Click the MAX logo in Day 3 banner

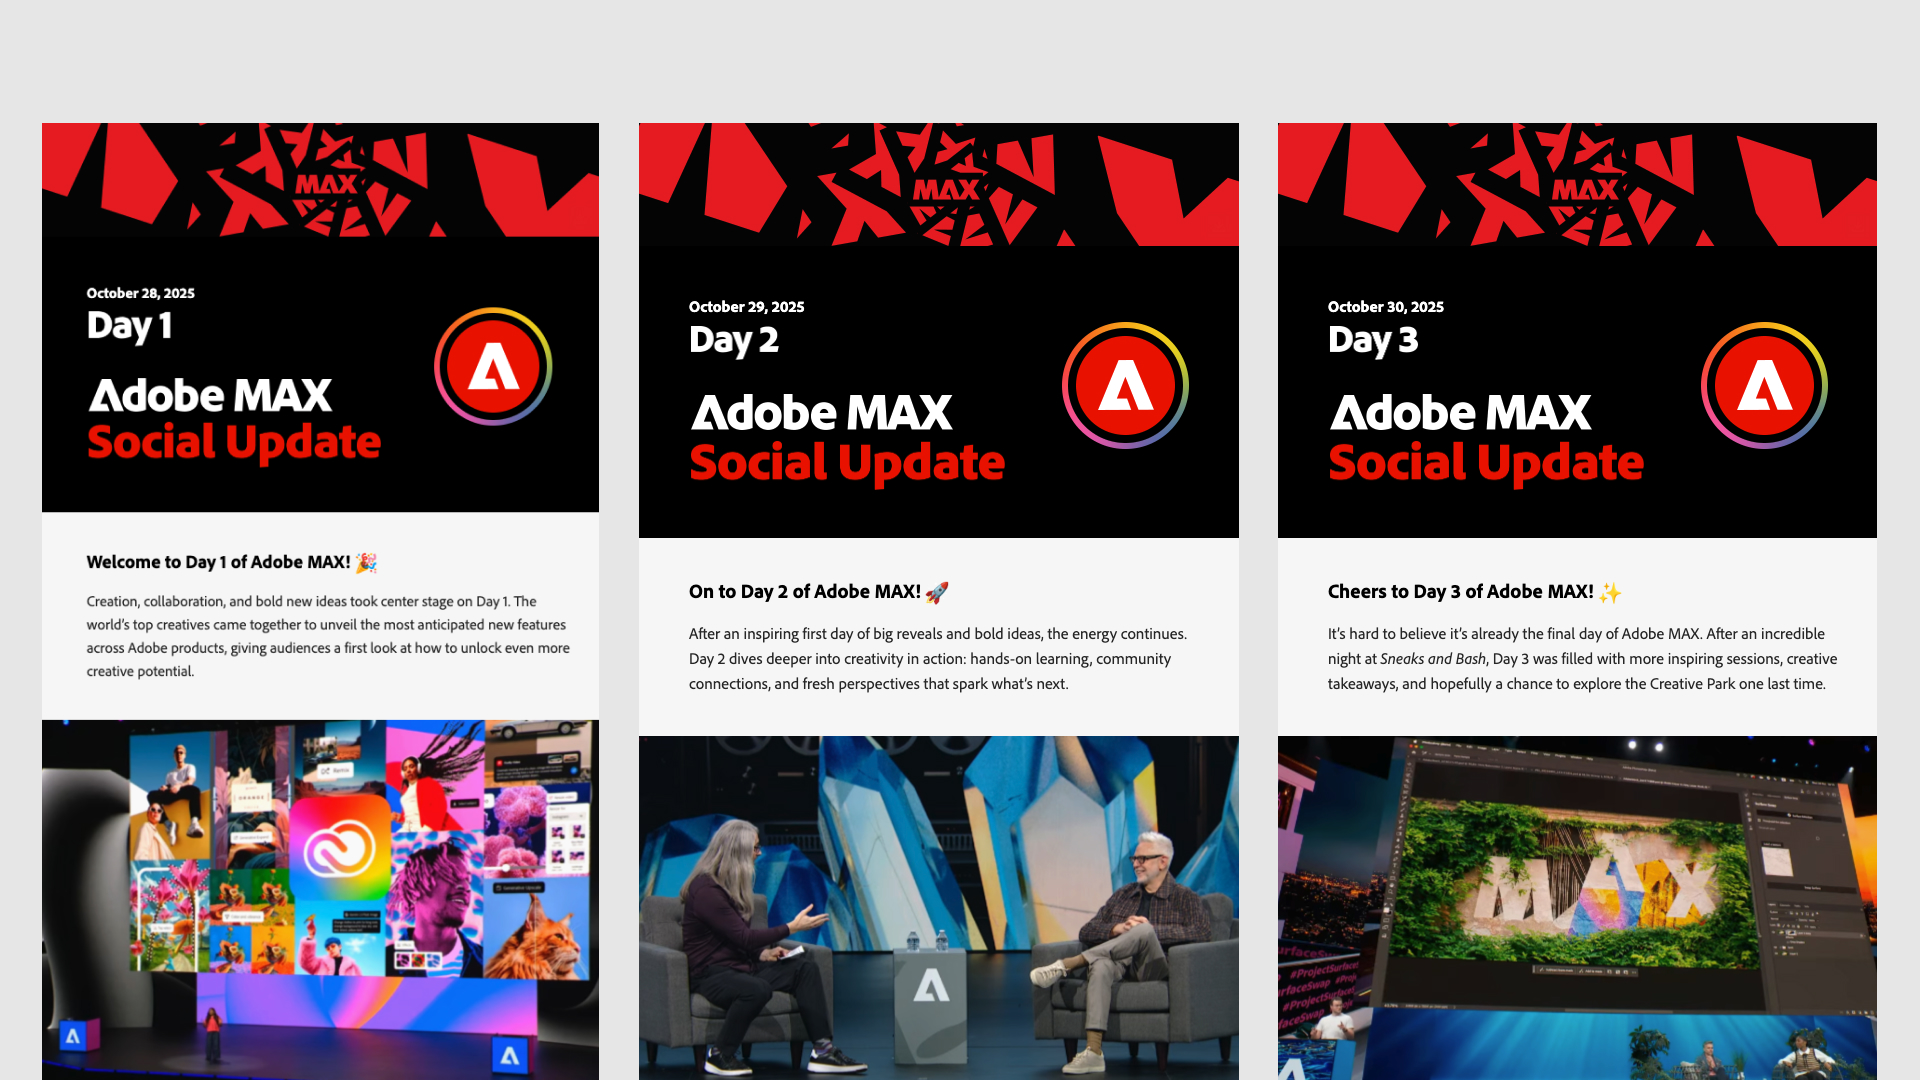click(1584, 190)
